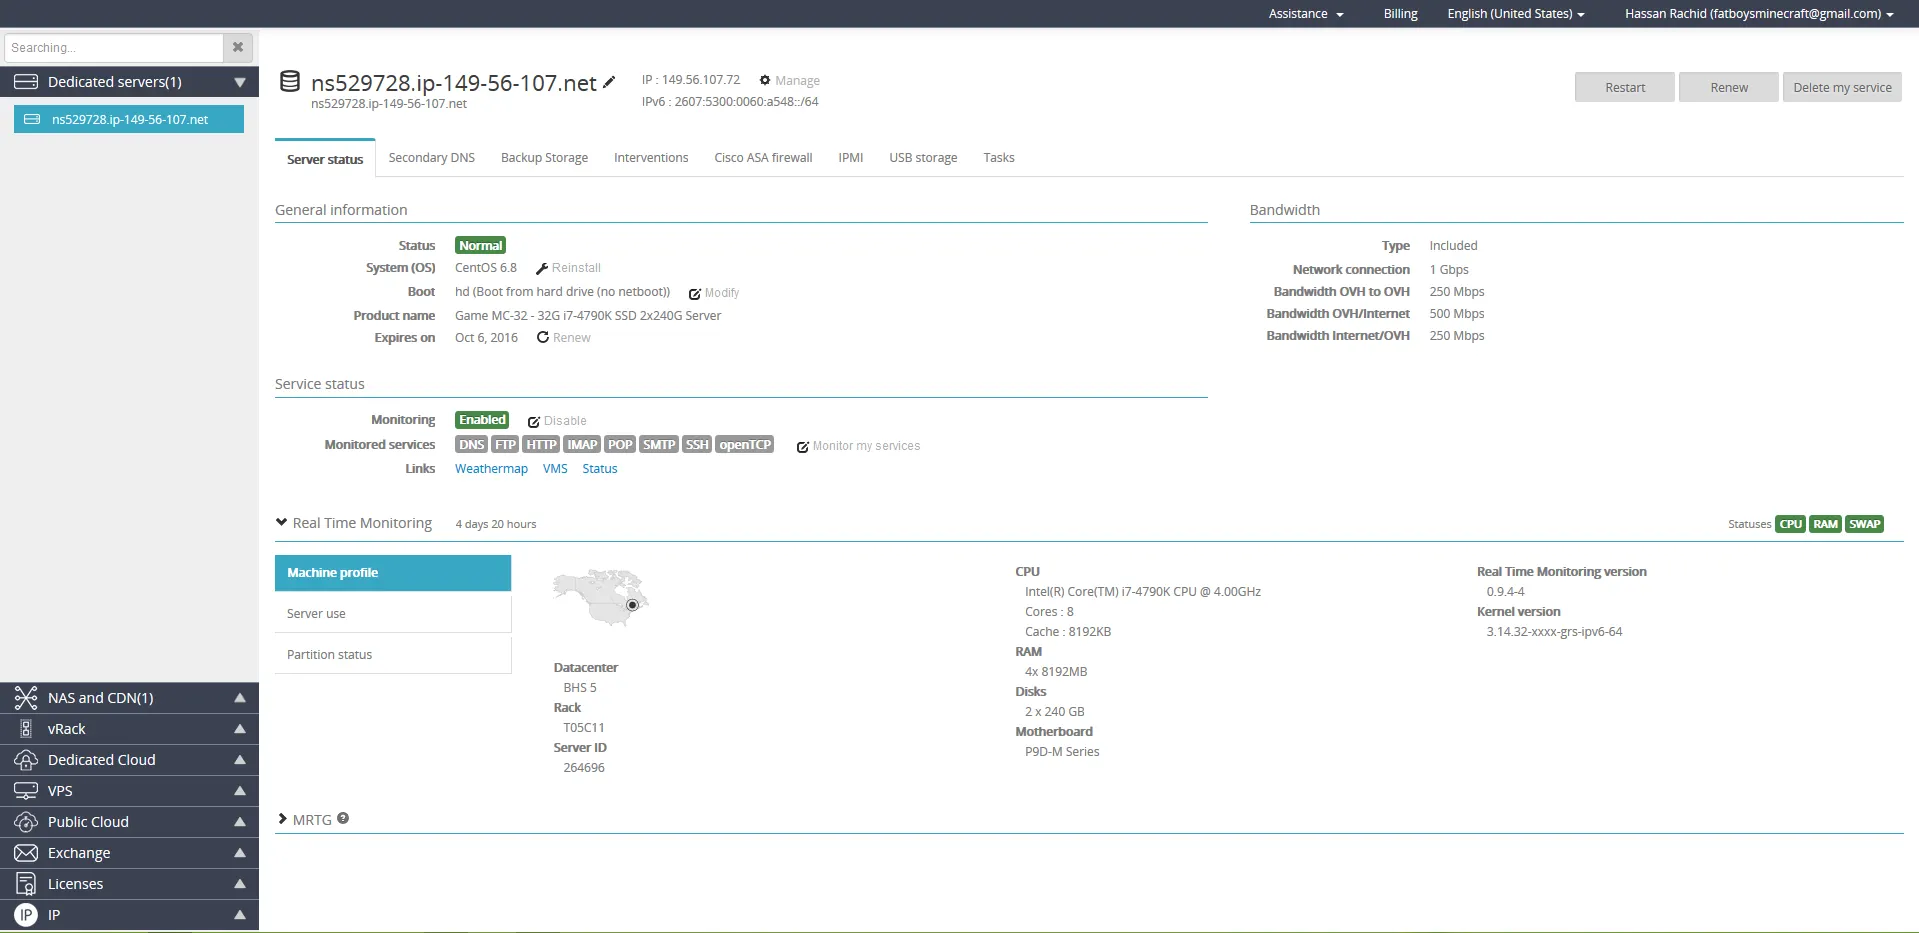Click the Dedicated servers icon in sidebar
The width and height of the screenshot is (1919, 933).
tap(26, 82)
